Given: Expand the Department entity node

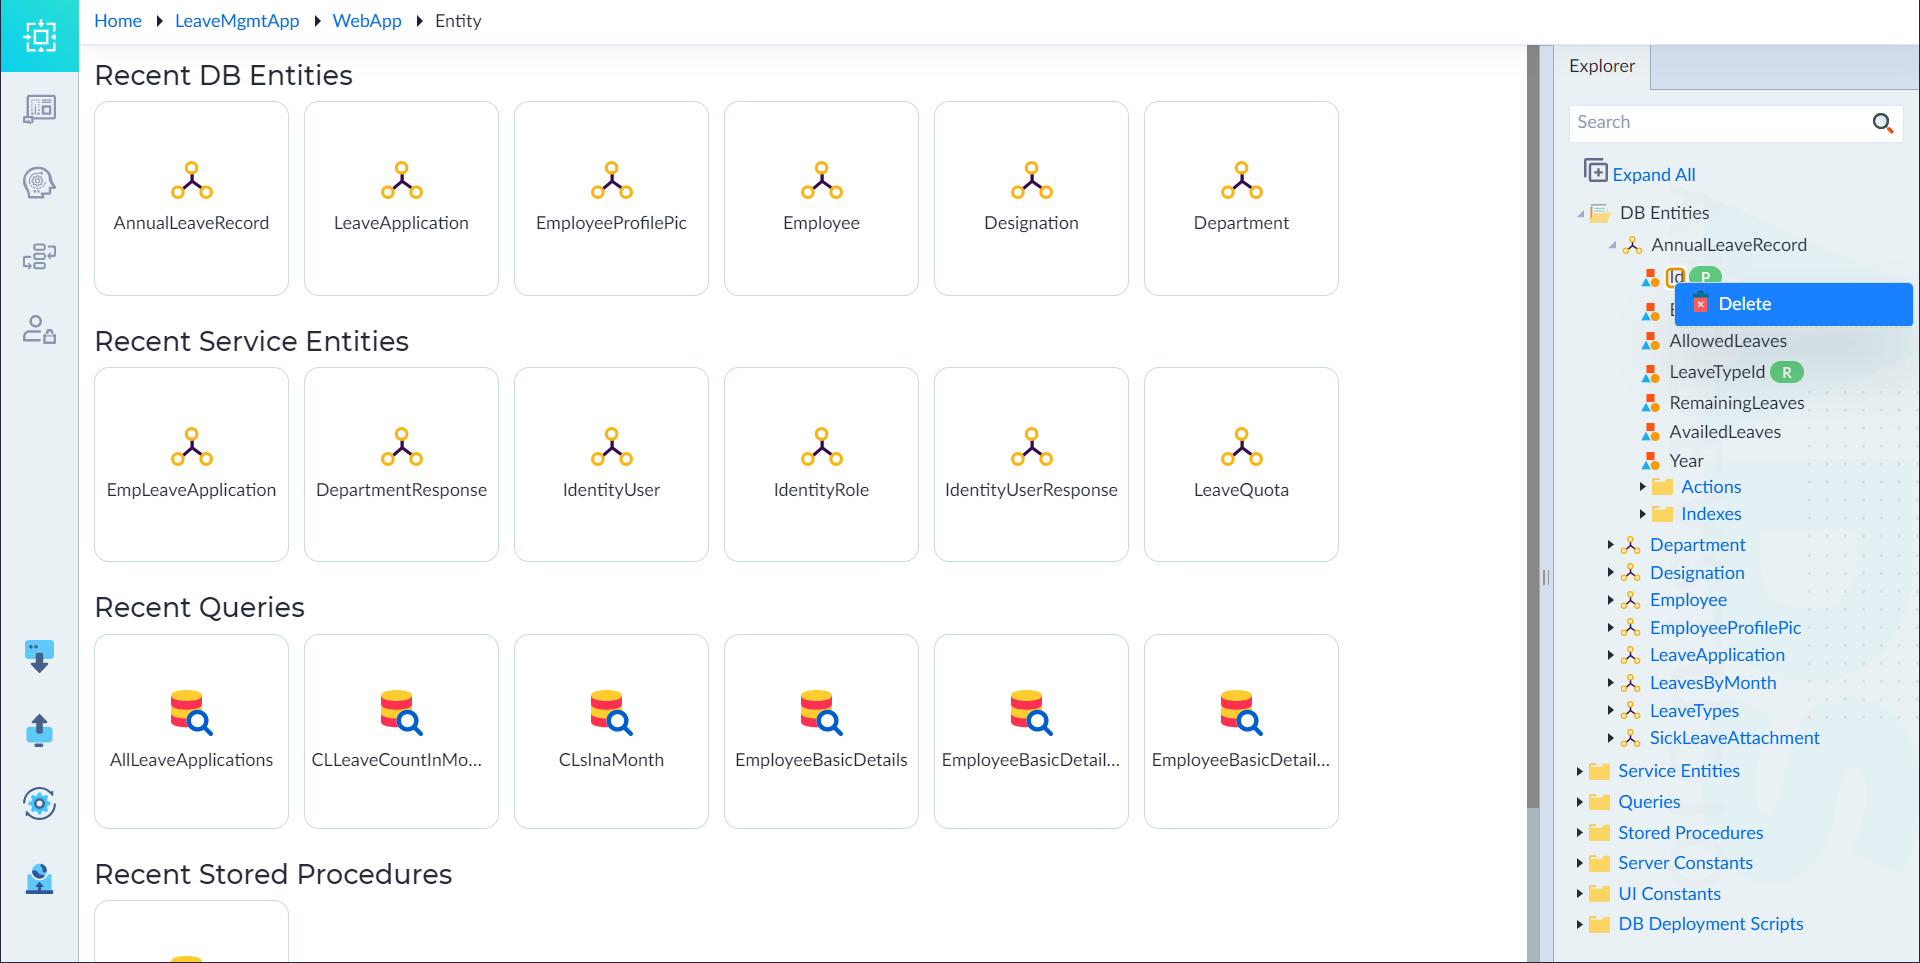Looking at the screenshot, I should coord(1610,545).
